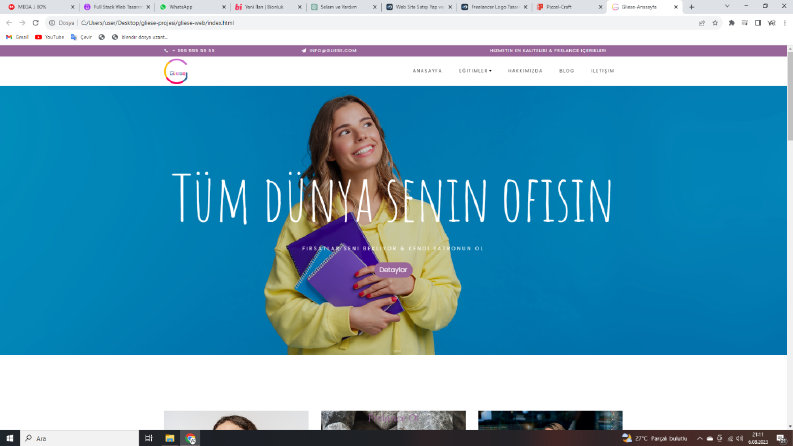This screenshot has width=793, height=446.
Task: Expand the tab search chevron
Action: coord(727,7)
